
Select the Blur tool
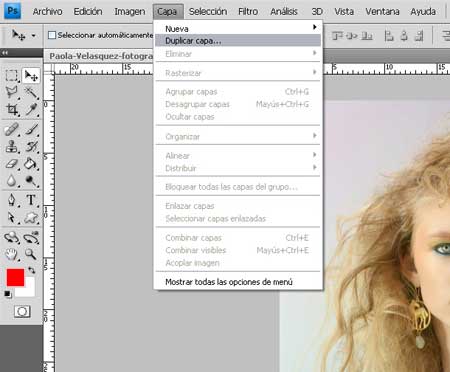[x=12, y=180]
